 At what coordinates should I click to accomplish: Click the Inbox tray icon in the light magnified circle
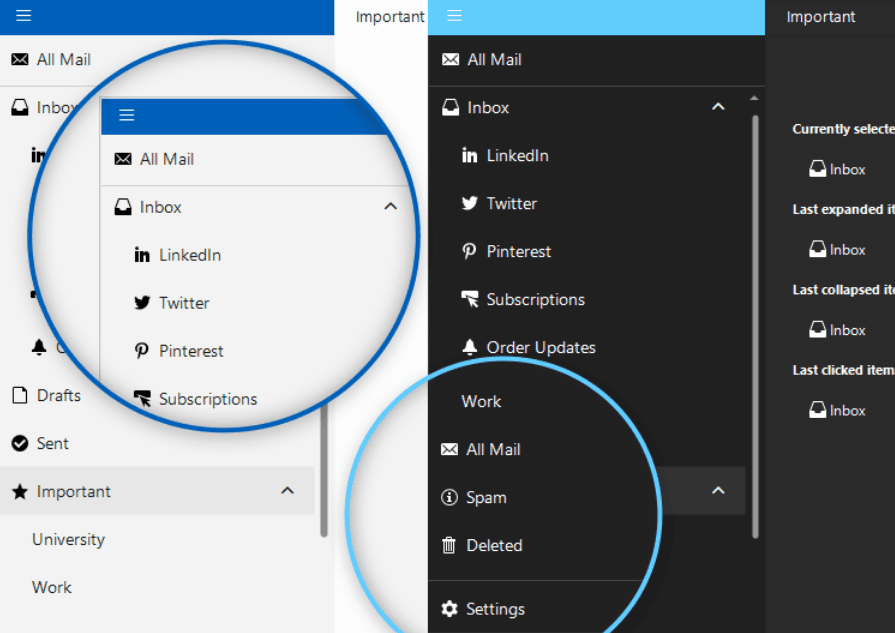point(123,207)
